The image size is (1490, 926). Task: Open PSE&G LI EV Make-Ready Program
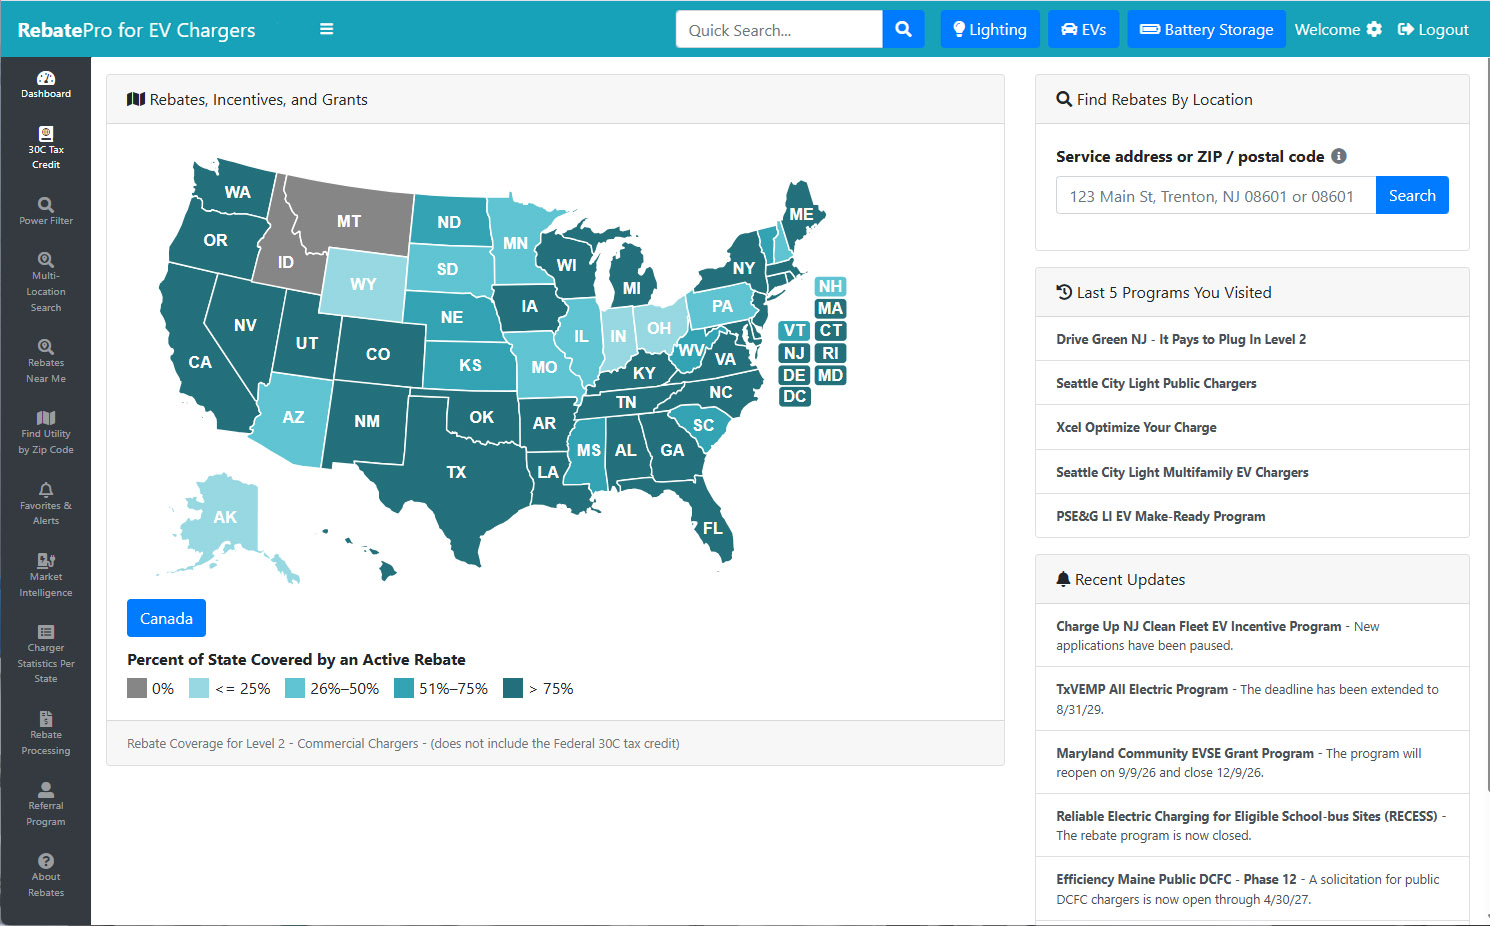tap(1160, 516)
